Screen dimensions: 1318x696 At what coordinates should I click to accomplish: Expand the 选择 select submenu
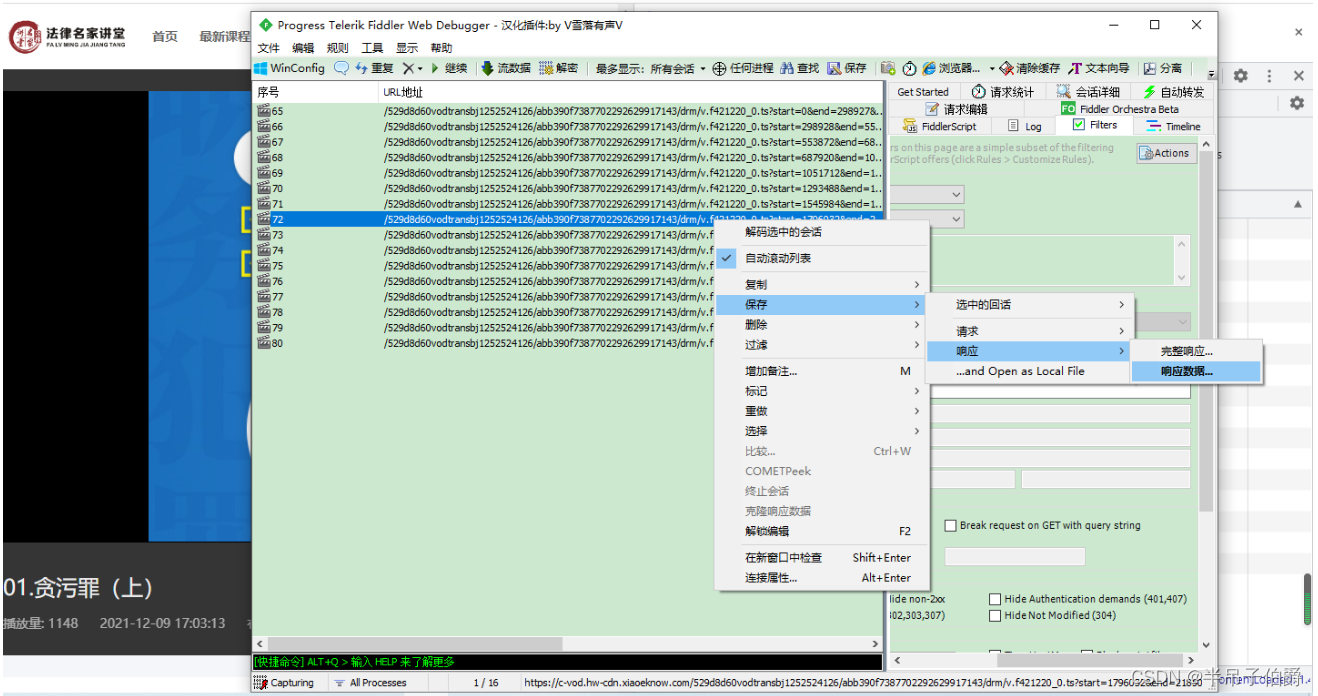point(823,431)
